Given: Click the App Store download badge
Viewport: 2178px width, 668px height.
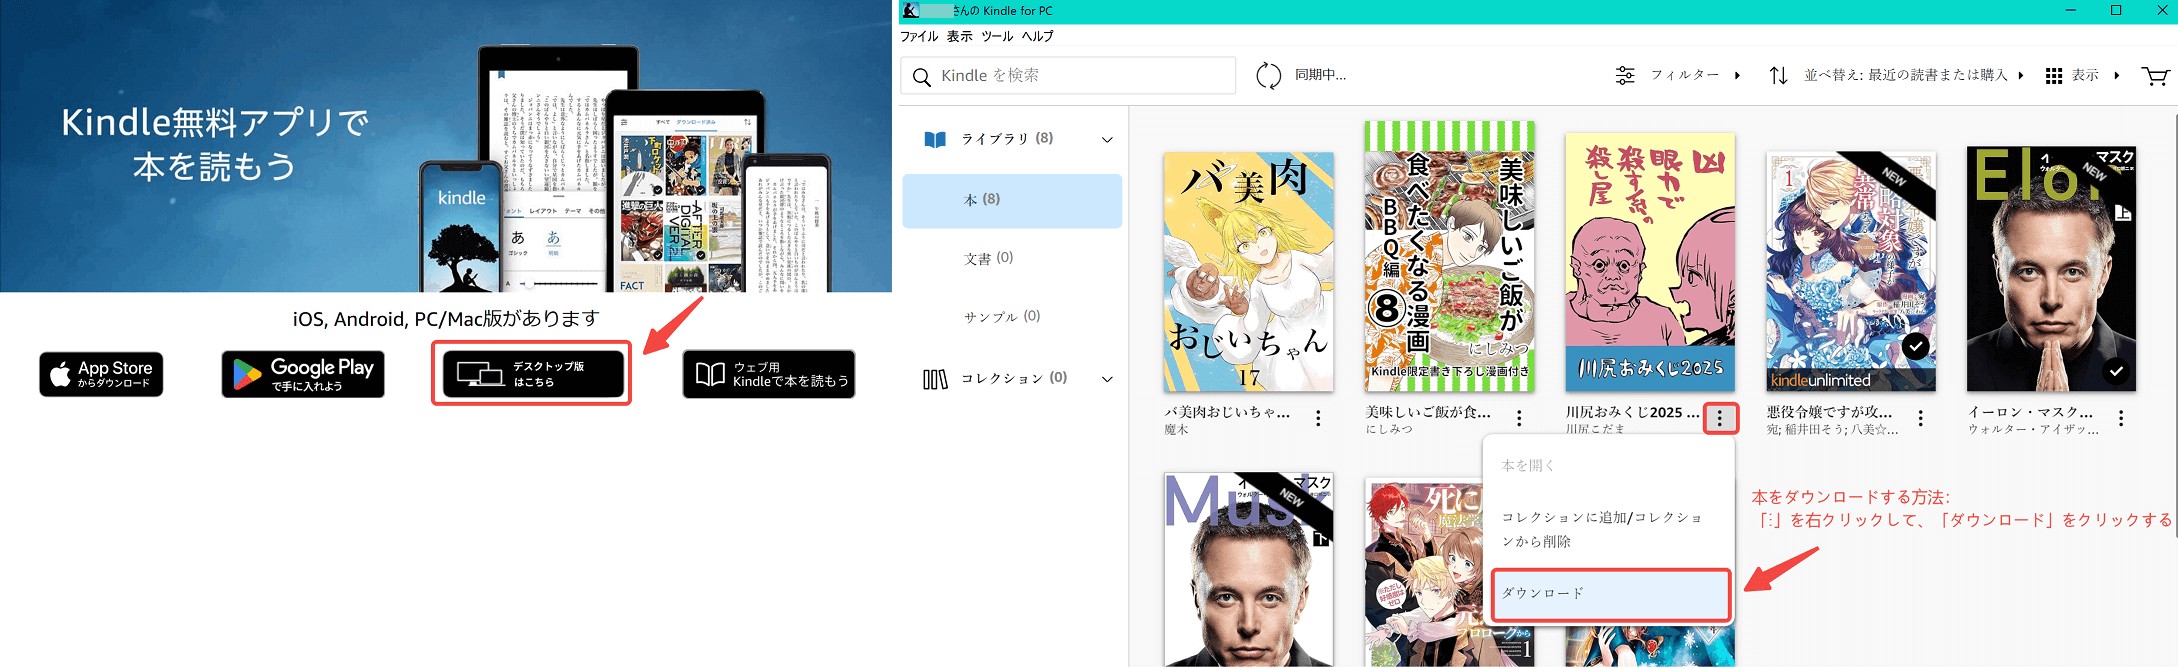Looking at the screenshot, I should click(x=101, y=374).
